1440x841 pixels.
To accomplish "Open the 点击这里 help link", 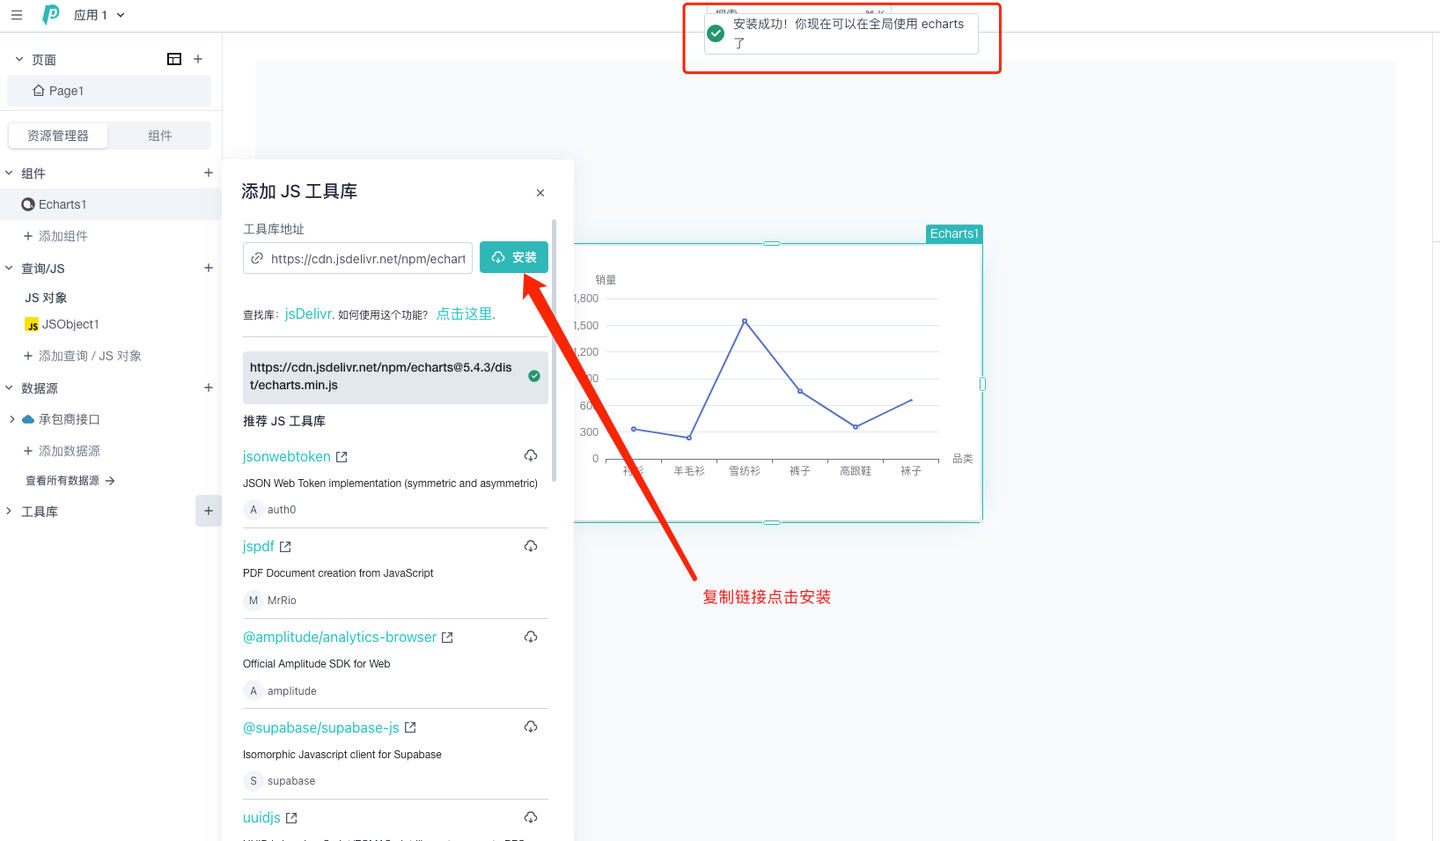I will coord(464,314).
